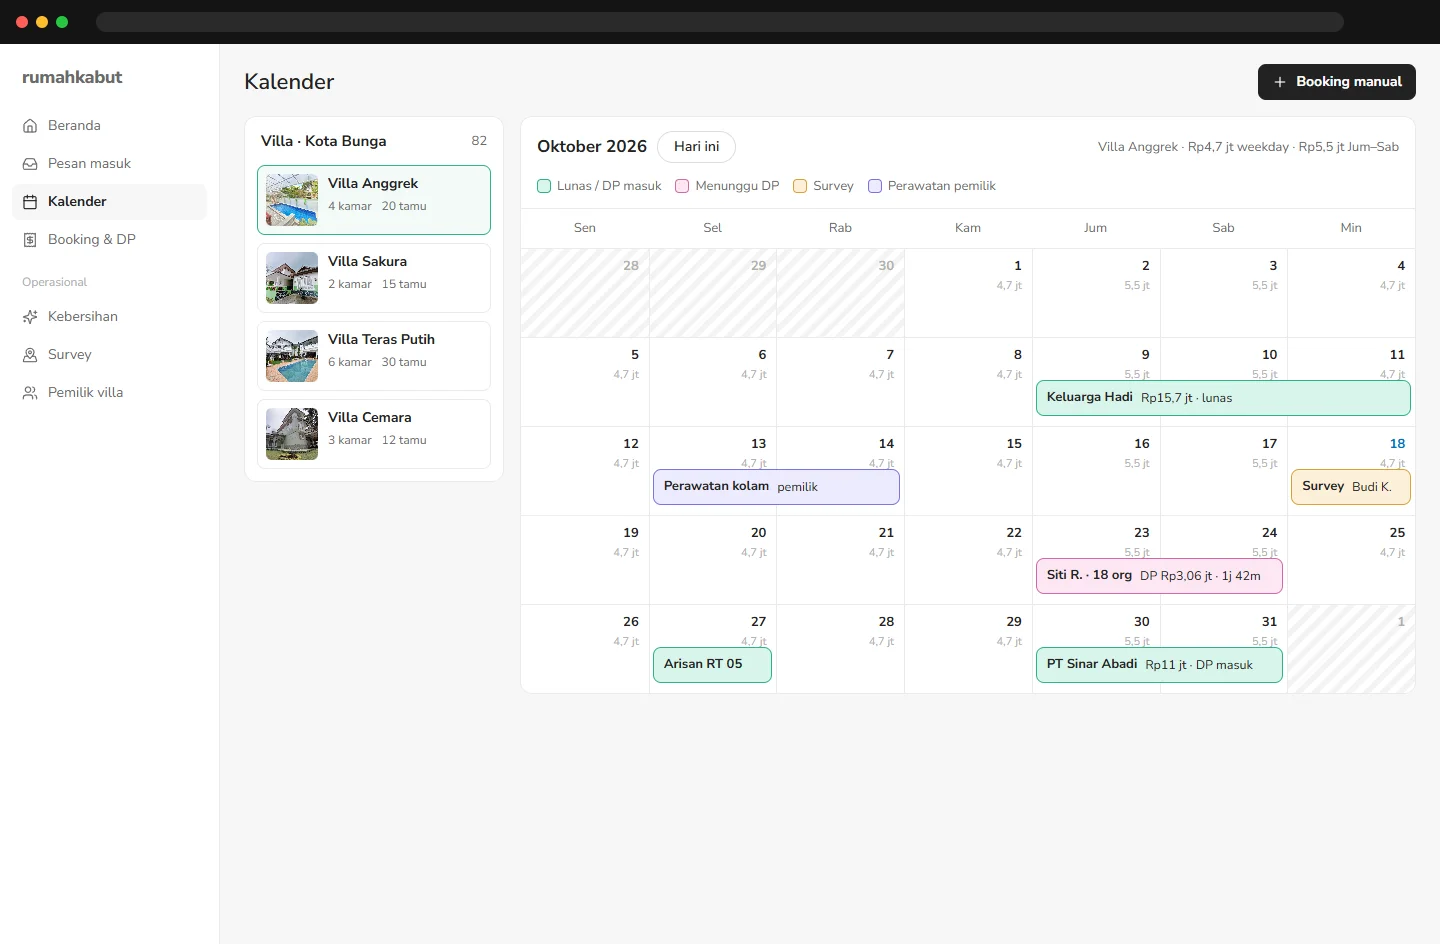Create a new Booking manual
Viewport: 1440px width, 944px height.
(1337, 82)
